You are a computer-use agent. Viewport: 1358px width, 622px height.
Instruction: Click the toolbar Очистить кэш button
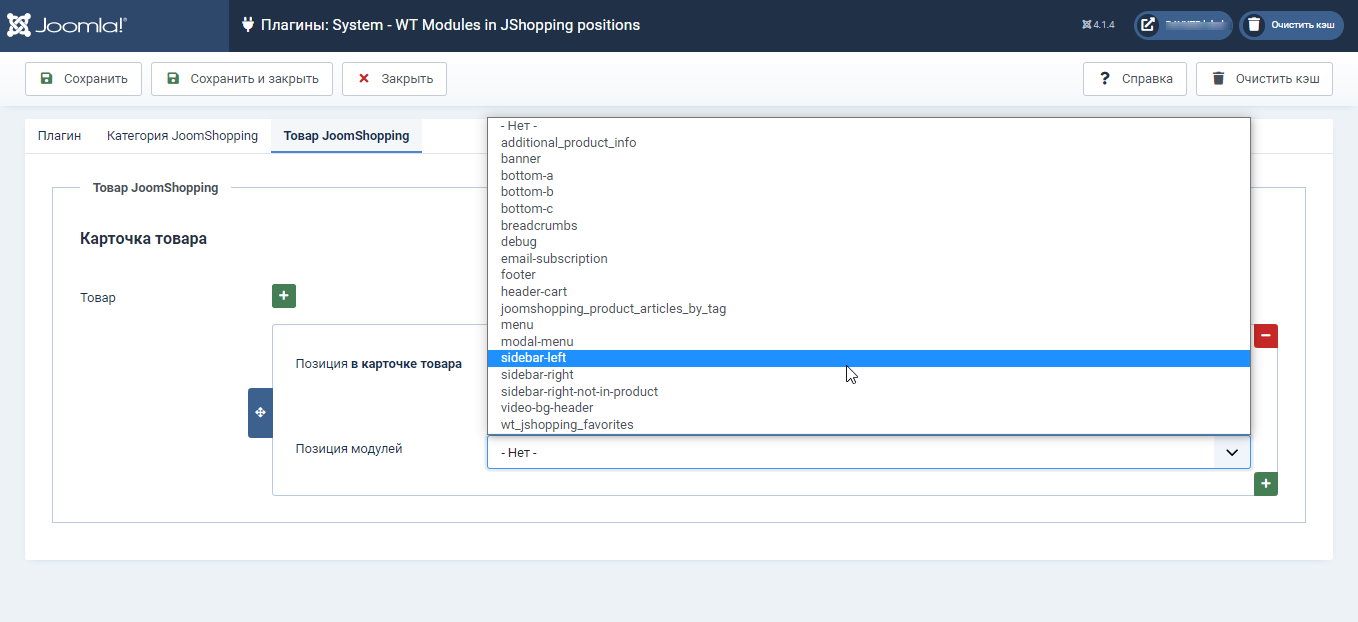point(1264,79)
